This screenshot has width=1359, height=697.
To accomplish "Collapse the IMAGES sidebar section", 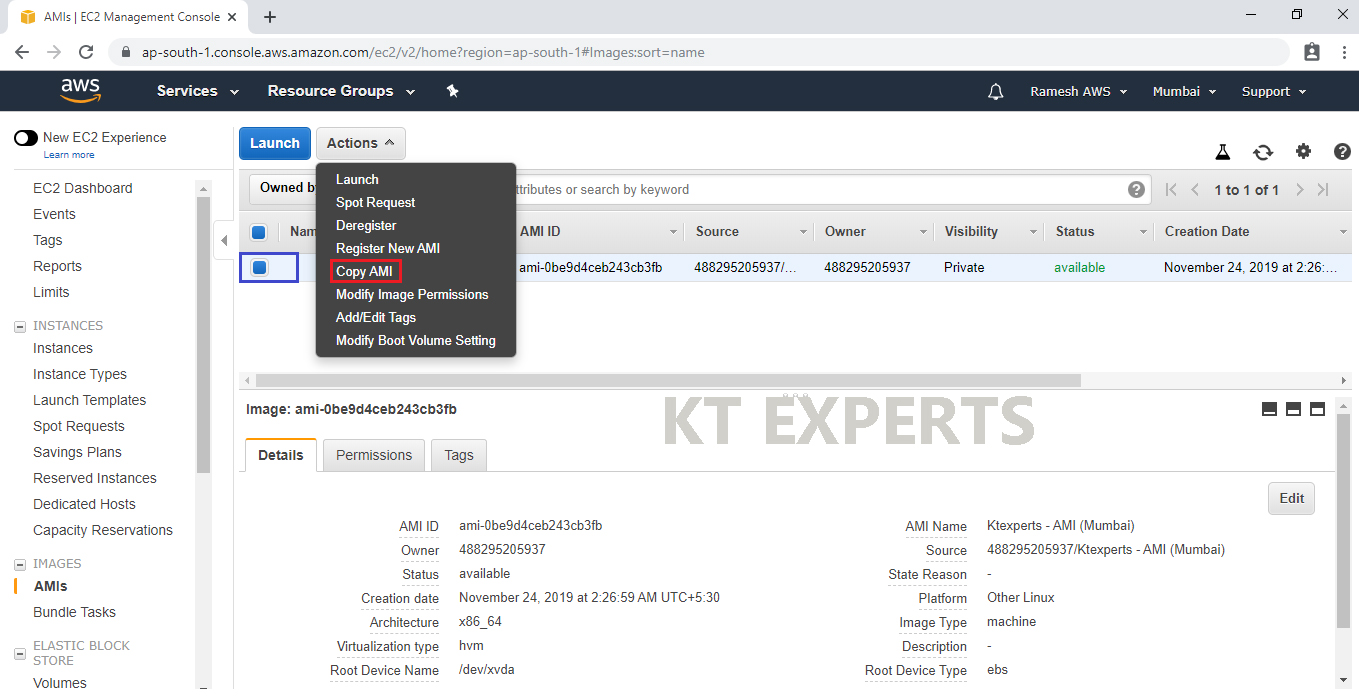I will point(19,564).
